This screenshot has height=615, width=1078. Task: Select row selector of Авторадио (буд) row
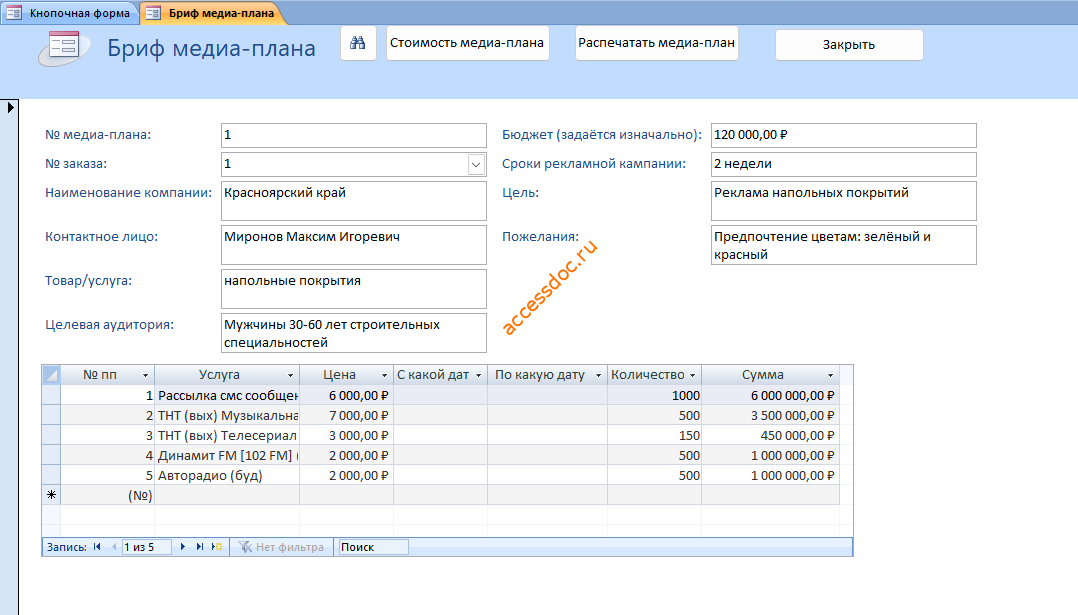click(51, 475)
